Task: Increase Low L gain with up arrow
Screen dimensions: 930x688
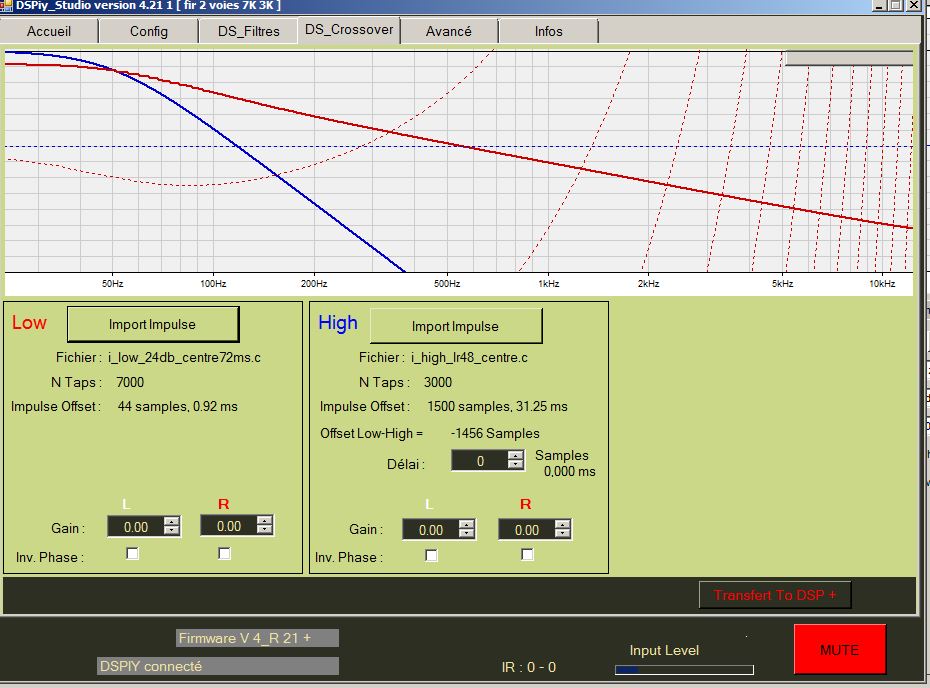Action: pos(172,522)
